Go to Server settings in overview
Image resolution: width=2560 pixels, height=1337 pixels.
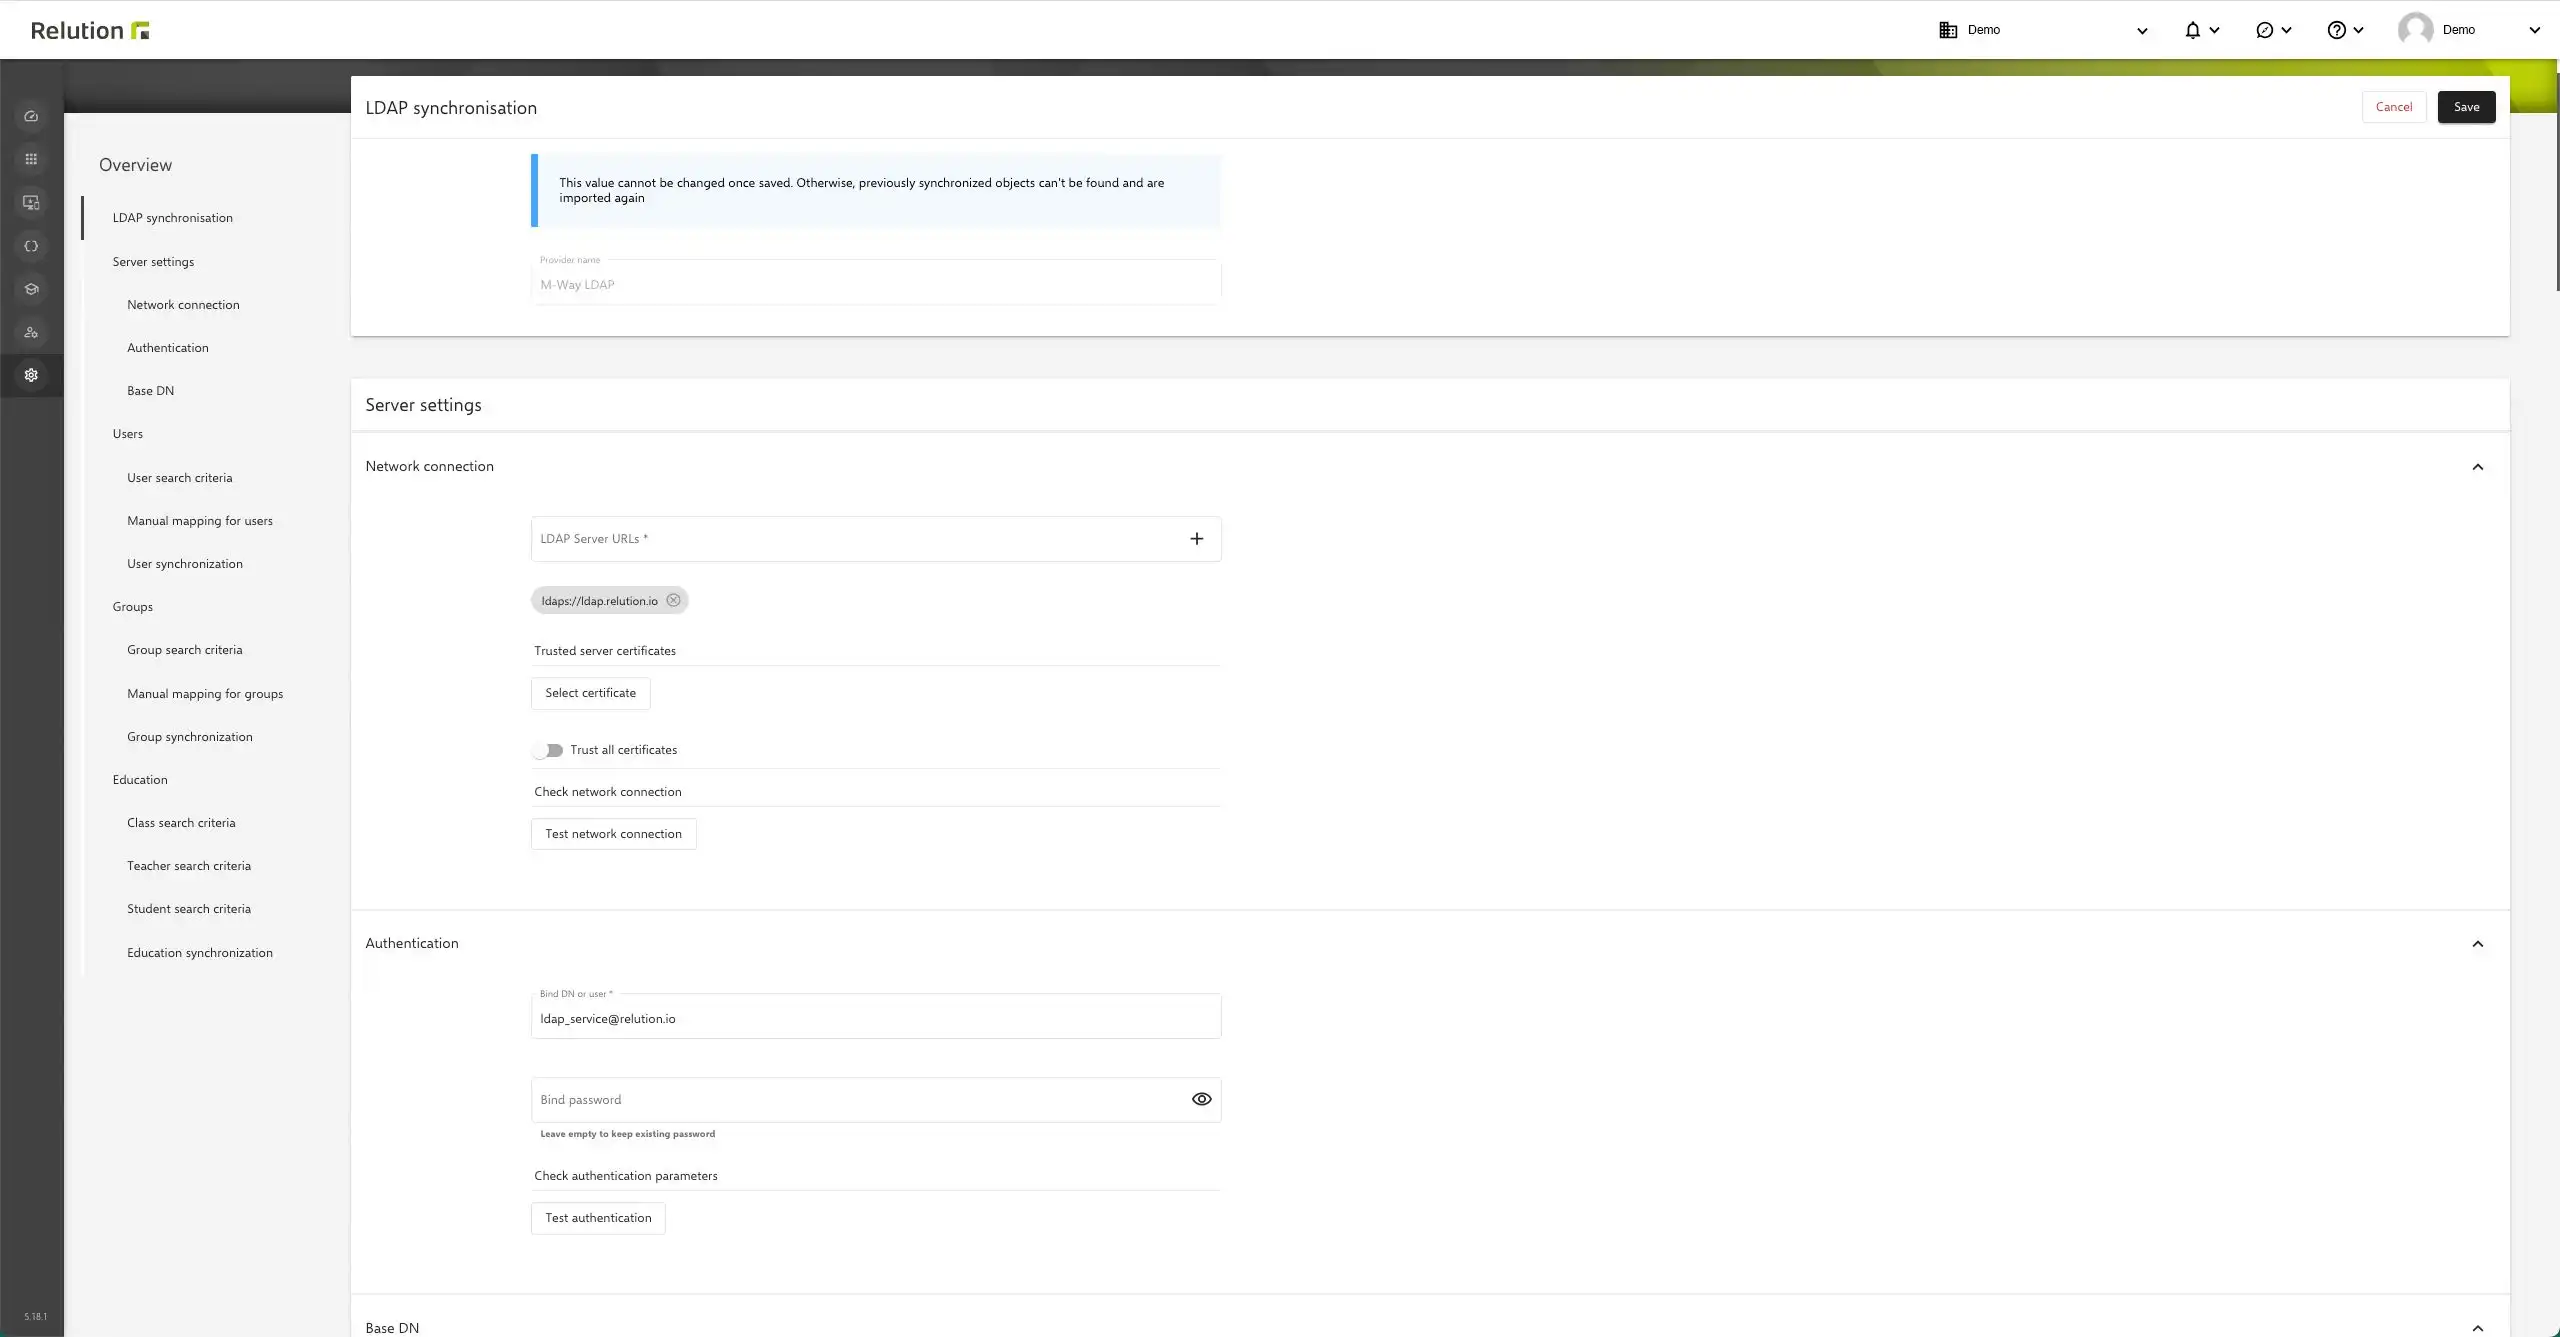[x=153, y=262]
